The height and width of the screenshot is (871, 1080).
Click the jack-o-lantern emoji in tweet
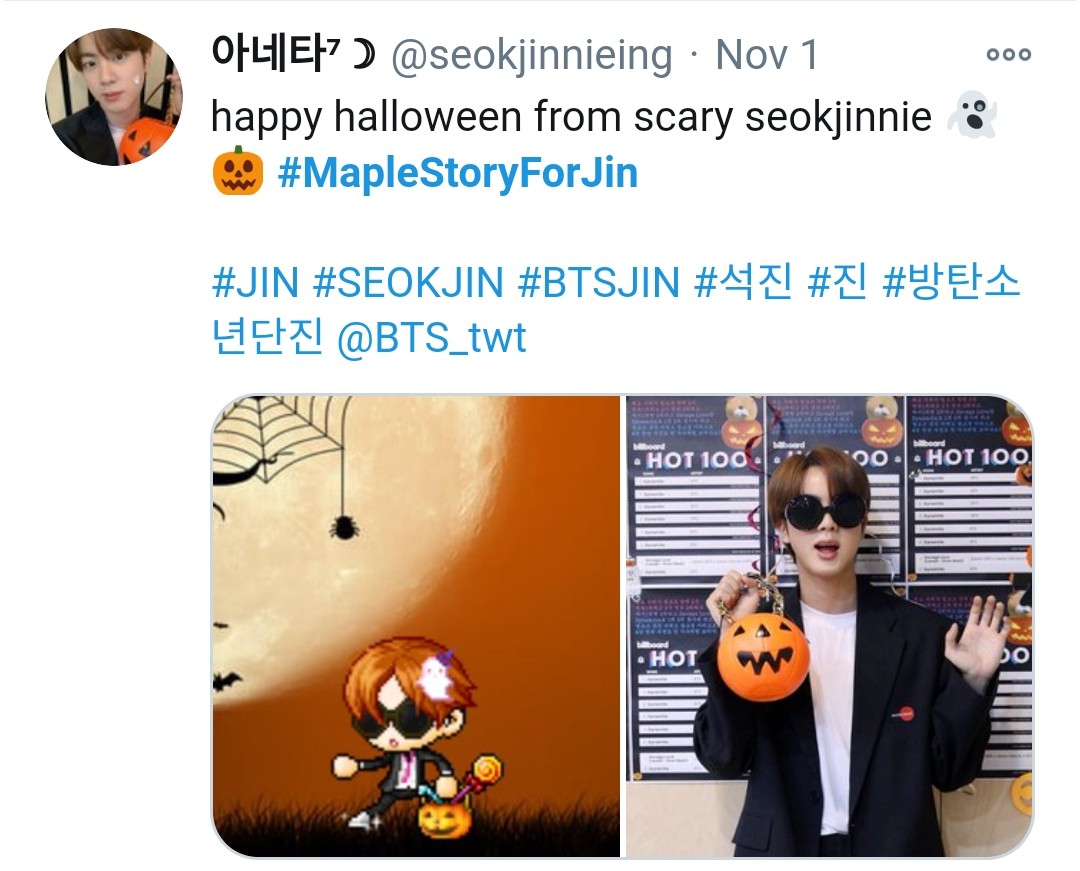point(238,171)
